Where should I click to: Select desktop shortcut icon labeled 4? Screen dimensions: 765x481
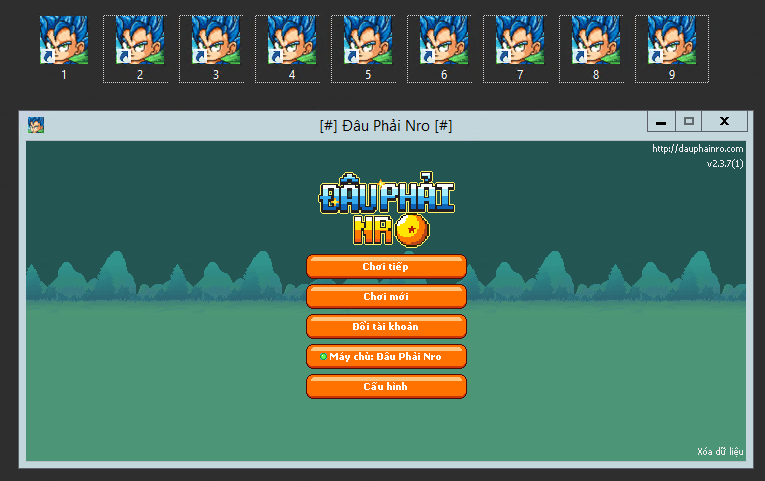pos(291,41)
